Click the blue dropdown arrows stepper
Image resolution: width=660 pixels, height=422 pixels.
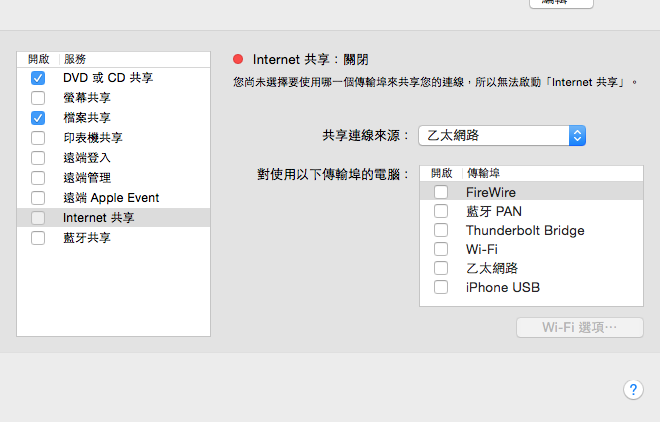click(x=577, y=135)
